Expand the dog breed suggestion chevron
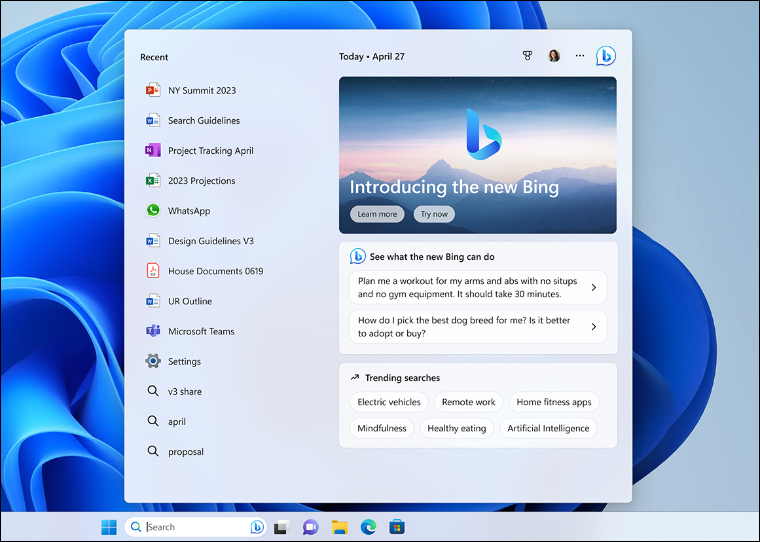The width and height of the screenshot is (760, 542). point(594,327)
